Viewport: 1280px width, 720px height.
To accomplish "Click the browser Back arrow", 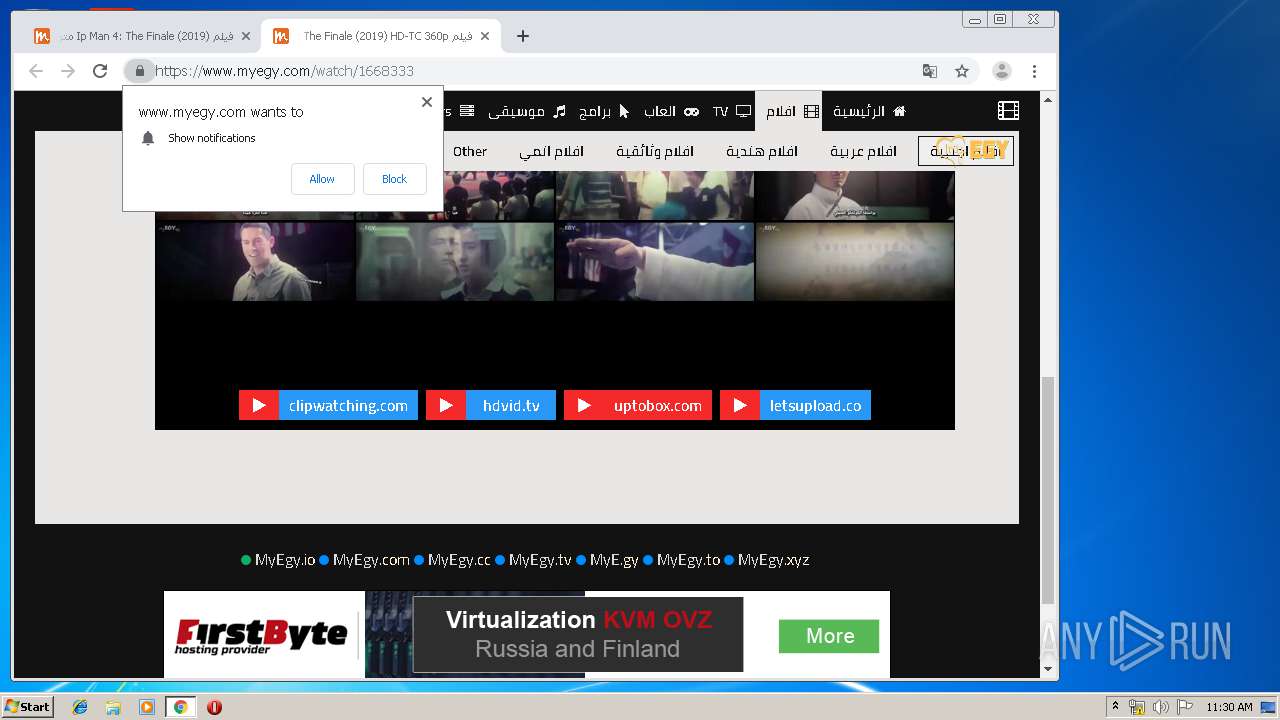I will point(36,71).
